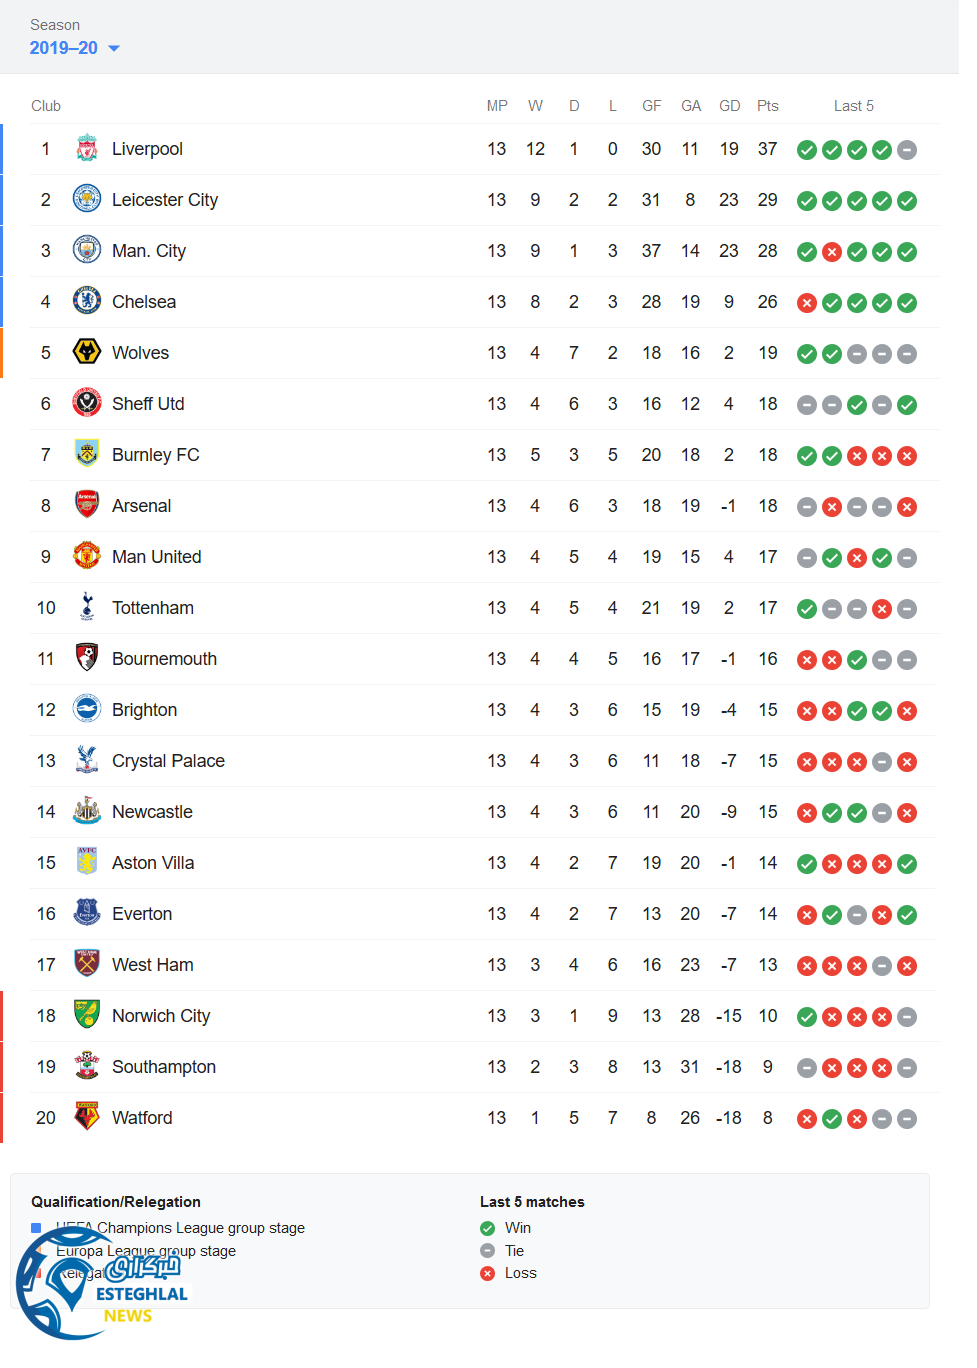Click the Last 5 column header
977x1368 pixels.
[853, 106]
